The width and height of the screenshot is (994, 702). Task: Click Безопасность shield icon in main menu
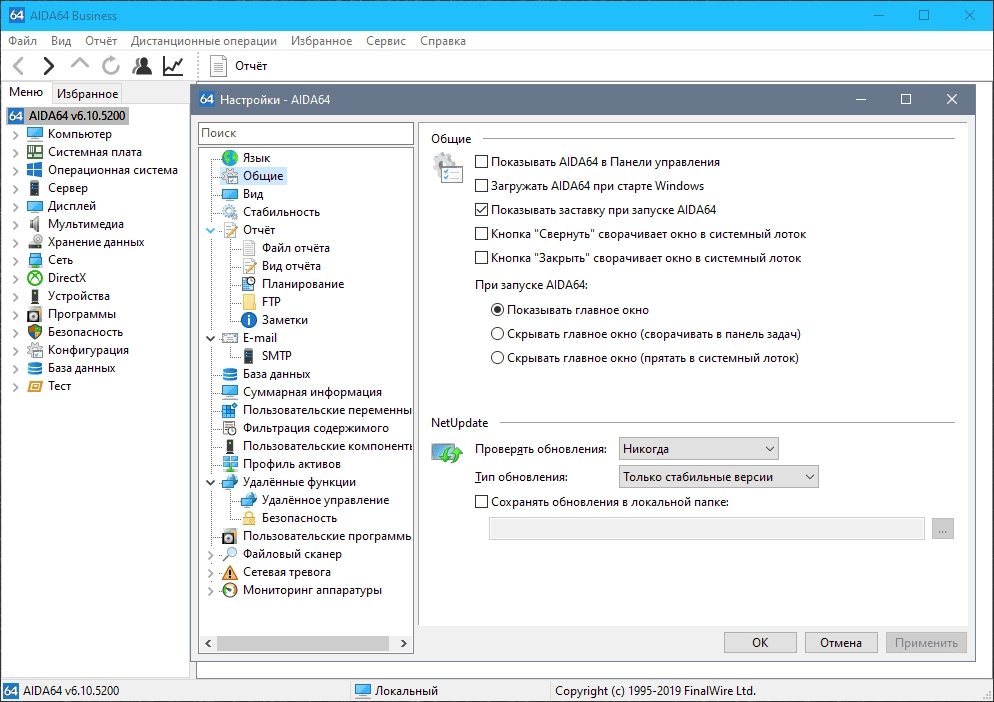coord(35,332)
